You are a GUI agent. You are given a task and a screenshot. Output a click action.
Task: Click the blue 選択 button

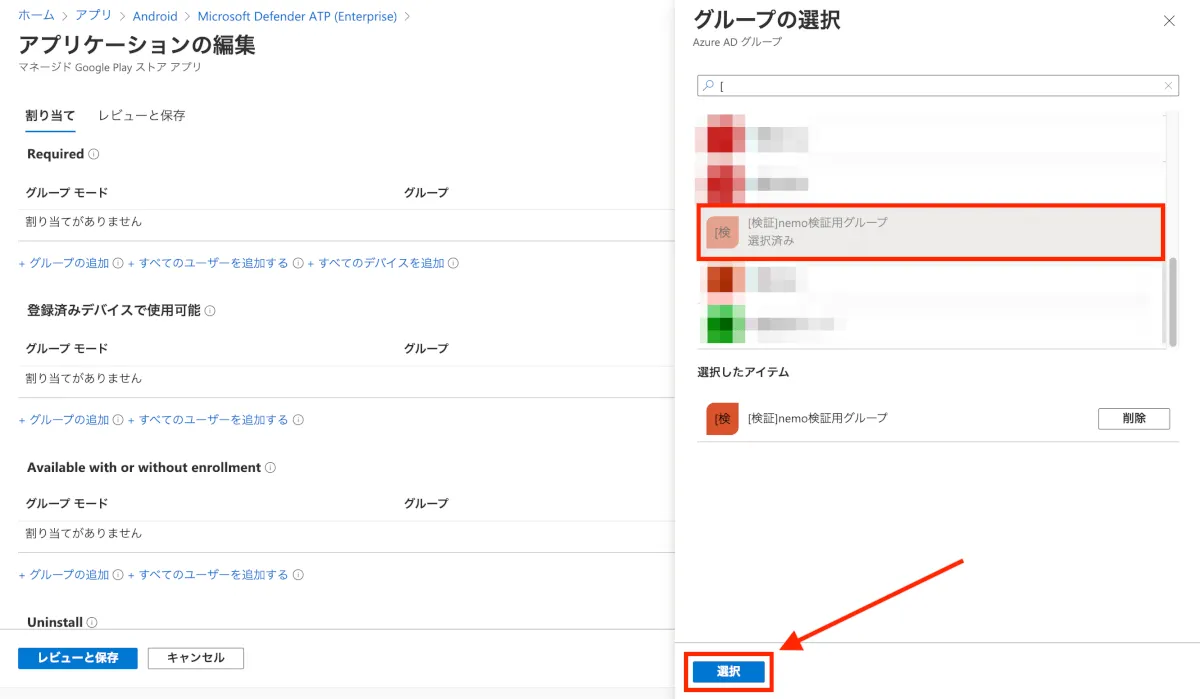coord(728,672)
